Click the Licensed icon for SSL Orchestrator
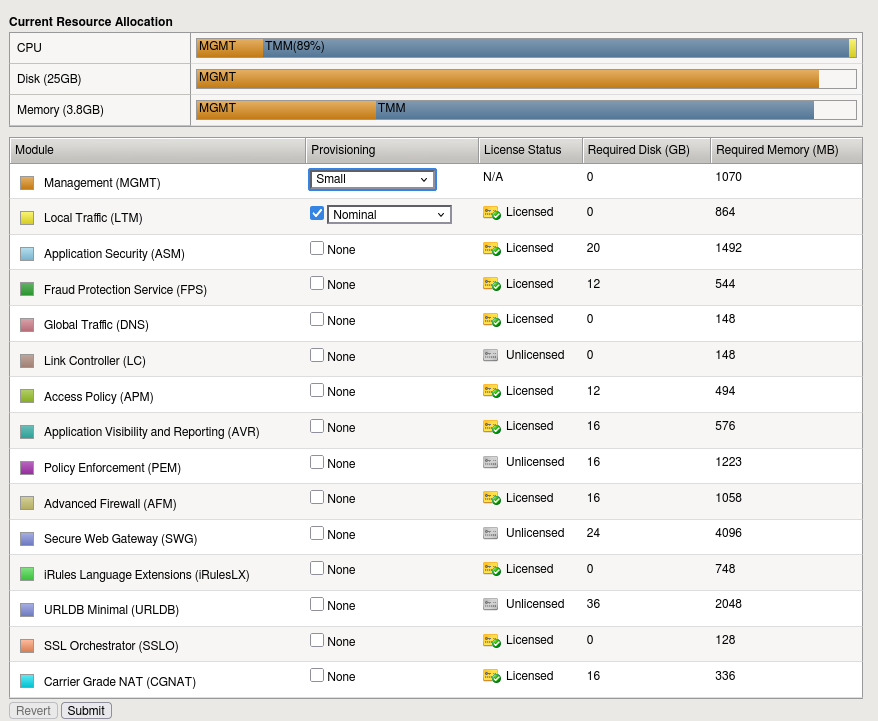This screenshot has height=721, width=878. pyautogui.click(x=491, y=641)
